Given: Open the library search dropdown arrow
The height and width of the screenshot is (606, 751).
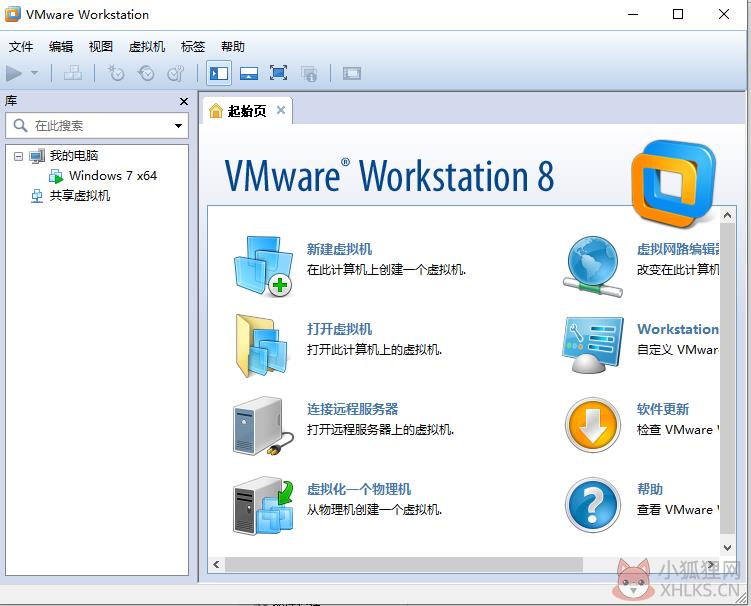Looking at the screenshot, I should coord(178,126).
